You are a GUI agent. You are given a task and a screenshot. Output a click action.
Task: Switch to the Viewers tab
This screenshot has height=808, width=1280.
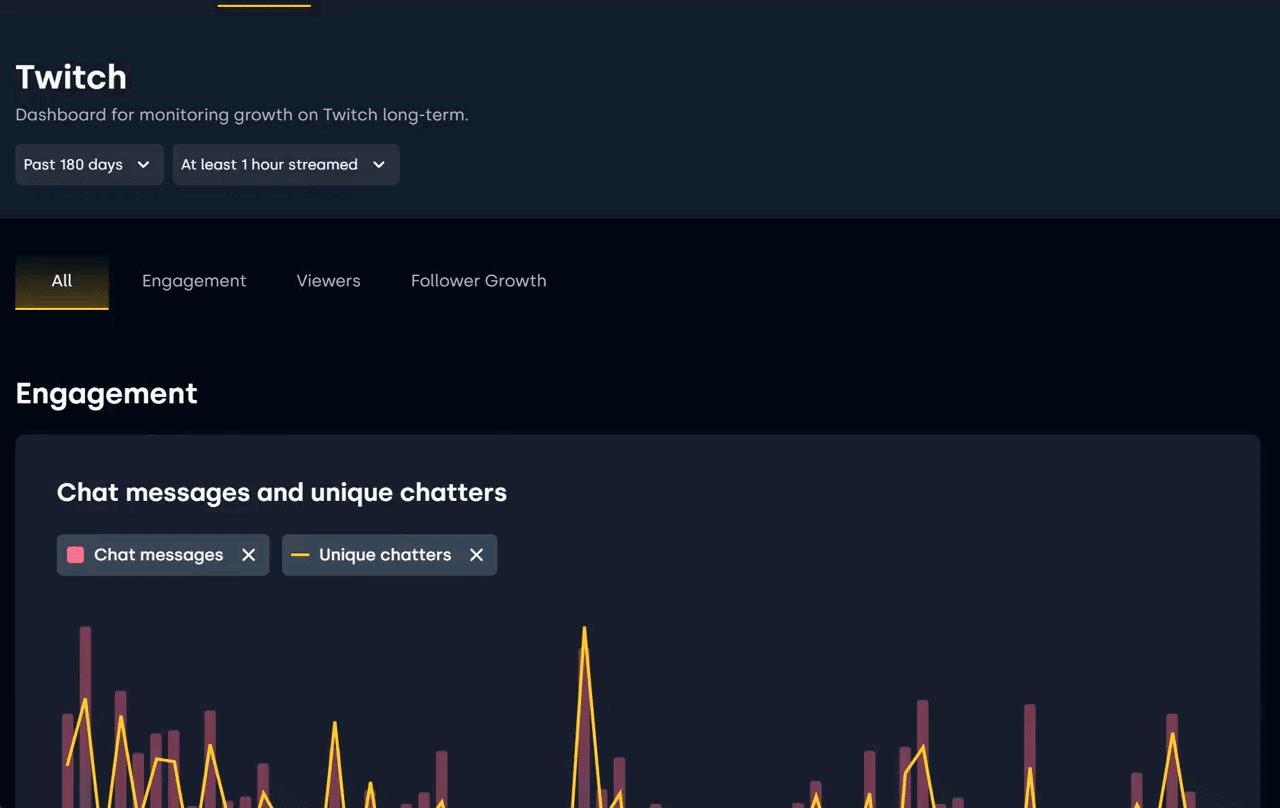[328, 281]
